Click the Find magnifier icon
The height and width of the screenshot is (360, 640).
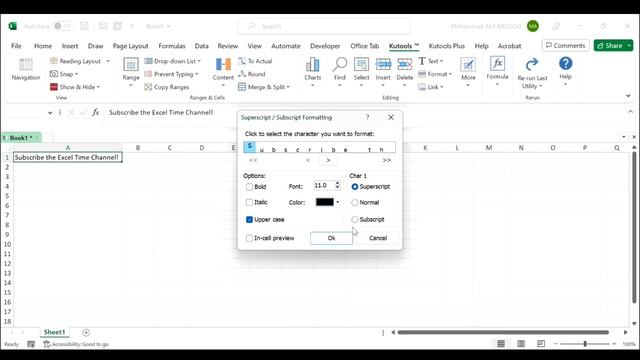339,64
